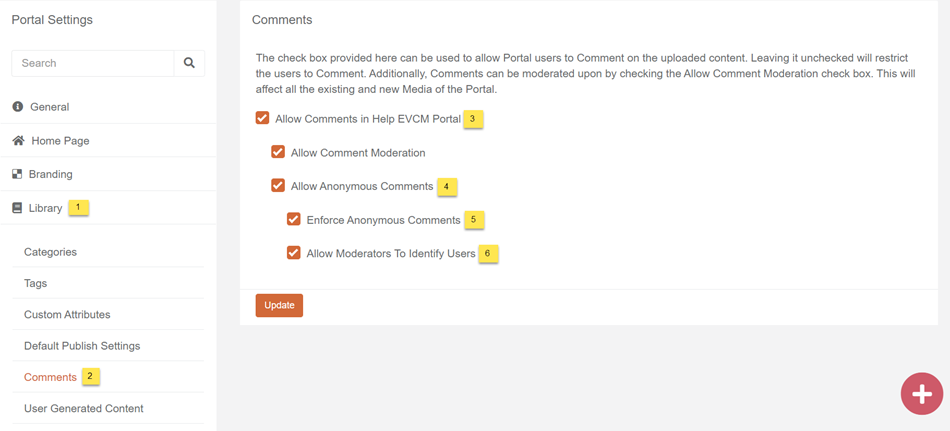
Task: Disable Enforce Anonymous Comments checkbox
Action: point(294,219)
